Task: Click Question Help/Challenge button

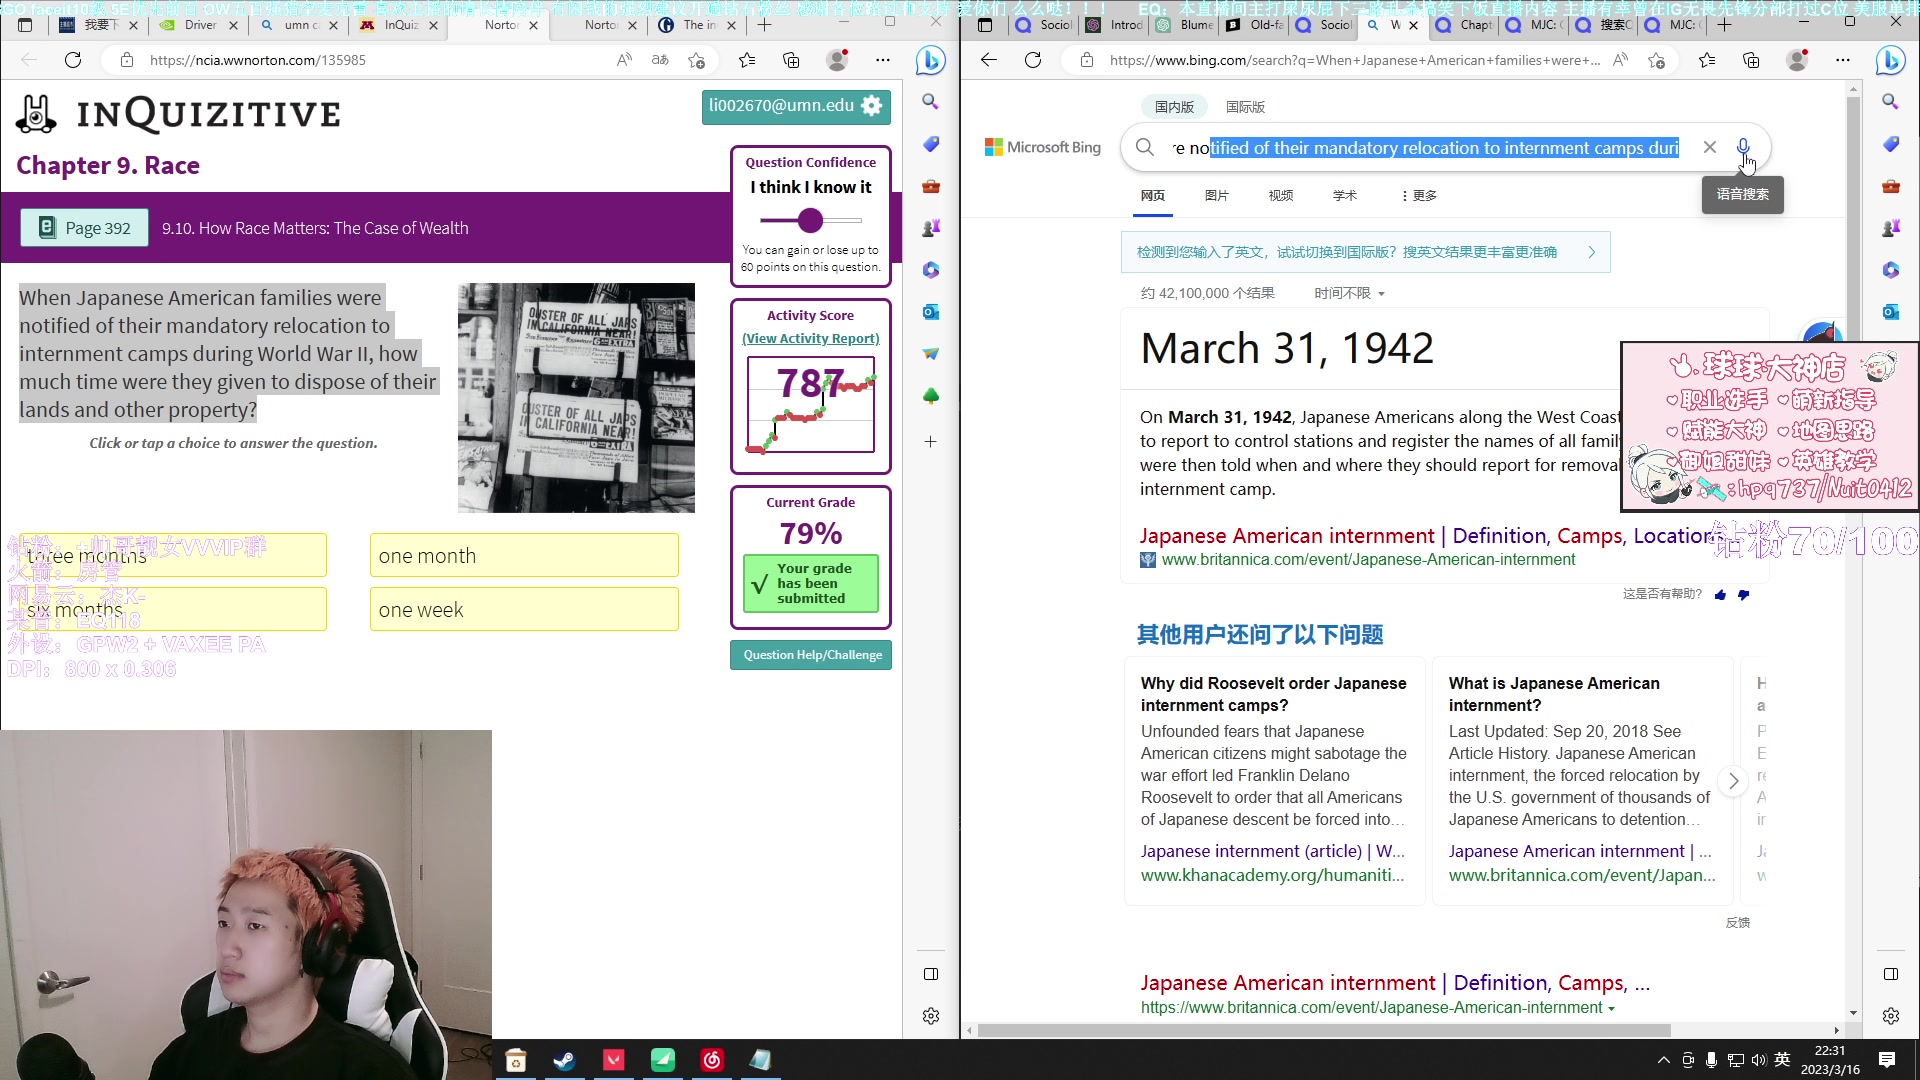Action: pos(811,655)
